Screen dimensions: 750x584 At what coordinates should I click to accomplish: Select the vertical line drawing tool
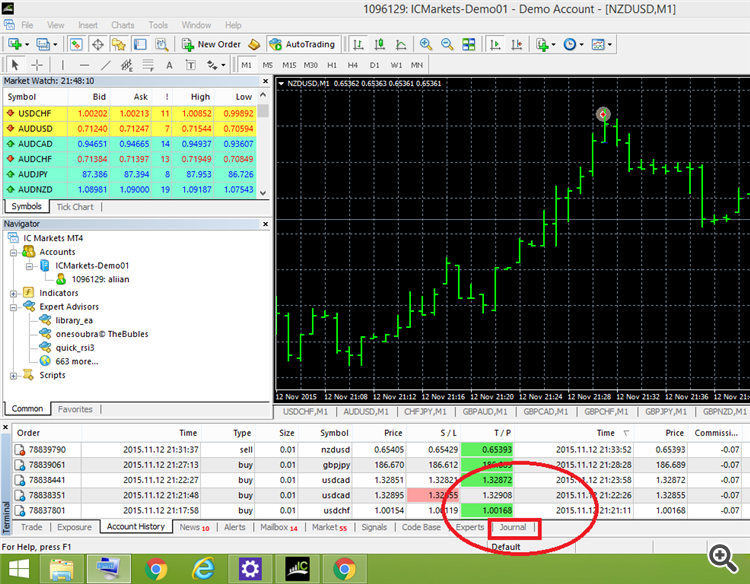tap(63, 65)
